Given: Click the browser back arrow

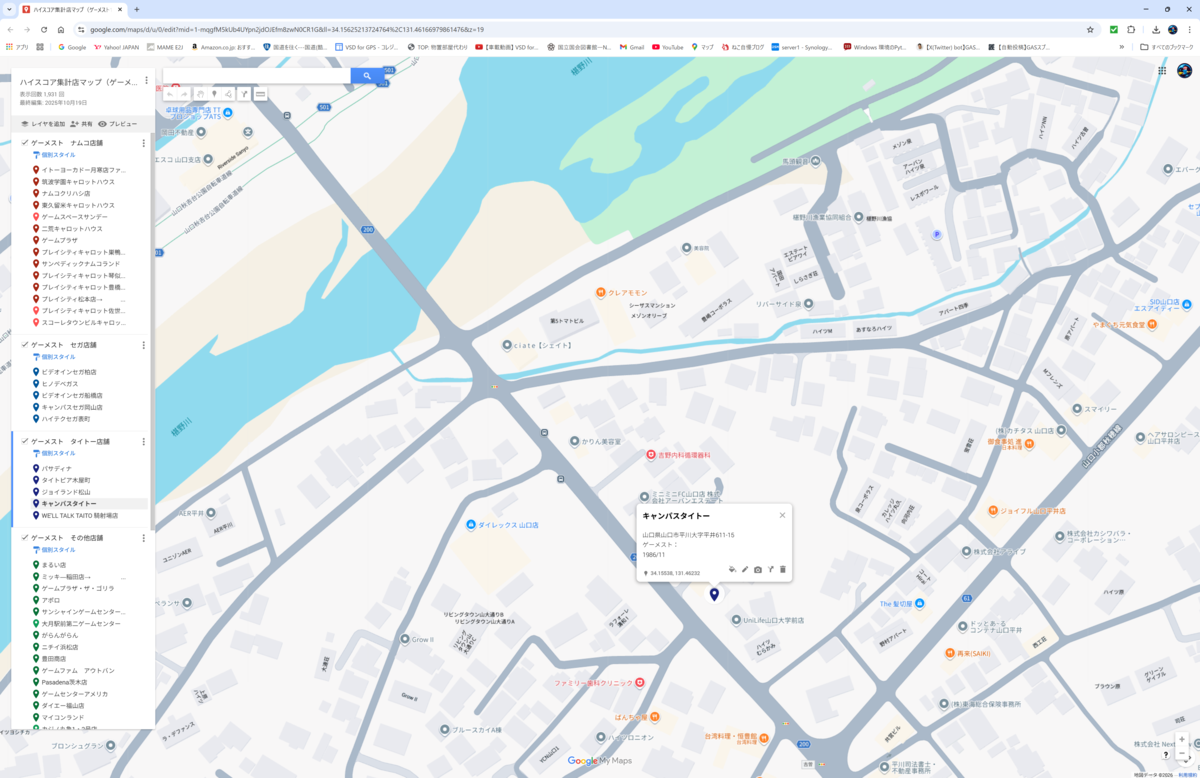Looking at the screenshot, I should [x=10, y=29].
